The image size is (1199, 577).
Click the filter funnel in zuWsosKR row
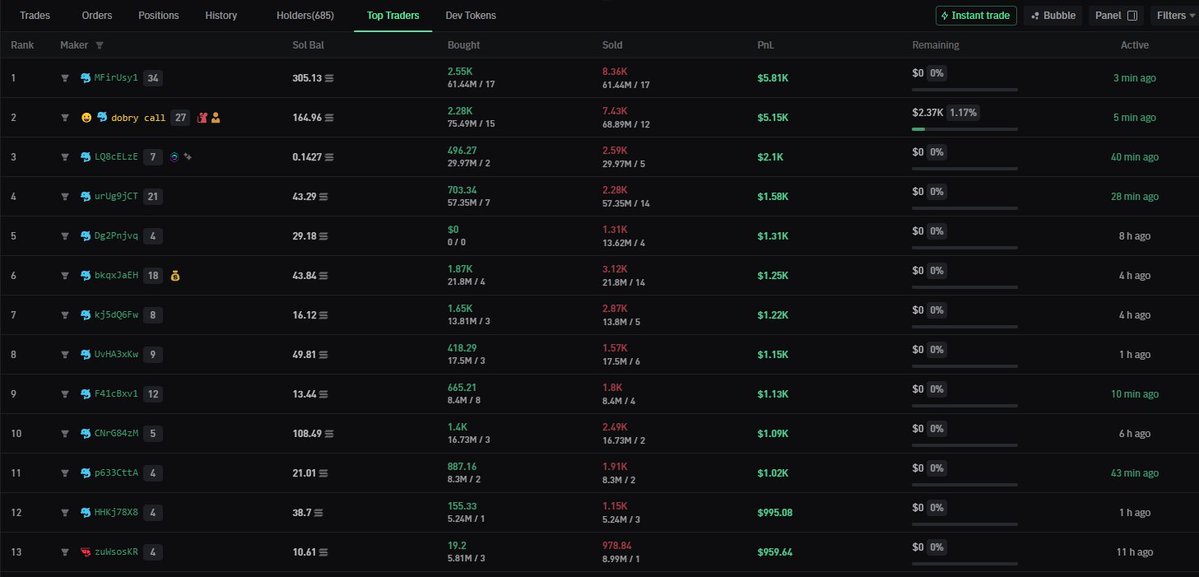(x=65, y=552)
